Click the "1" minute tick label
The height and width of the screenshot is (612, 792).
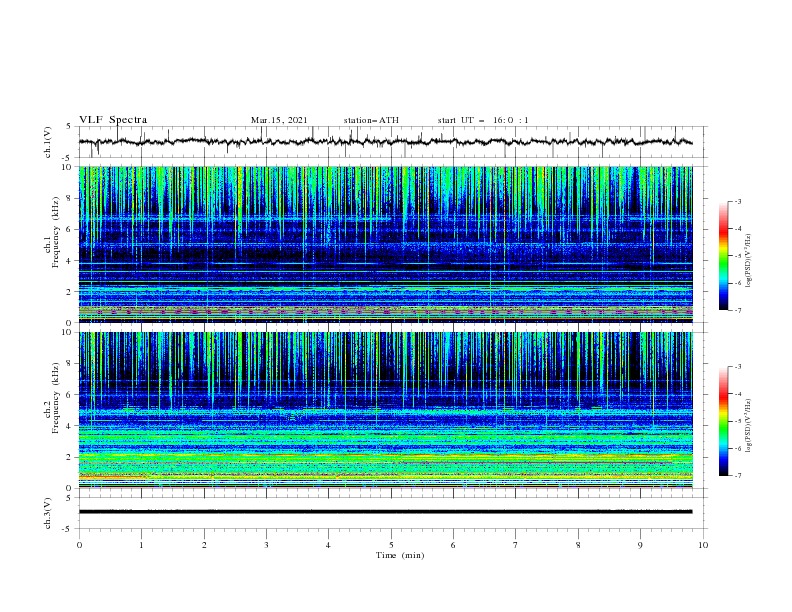click(141, 545)
